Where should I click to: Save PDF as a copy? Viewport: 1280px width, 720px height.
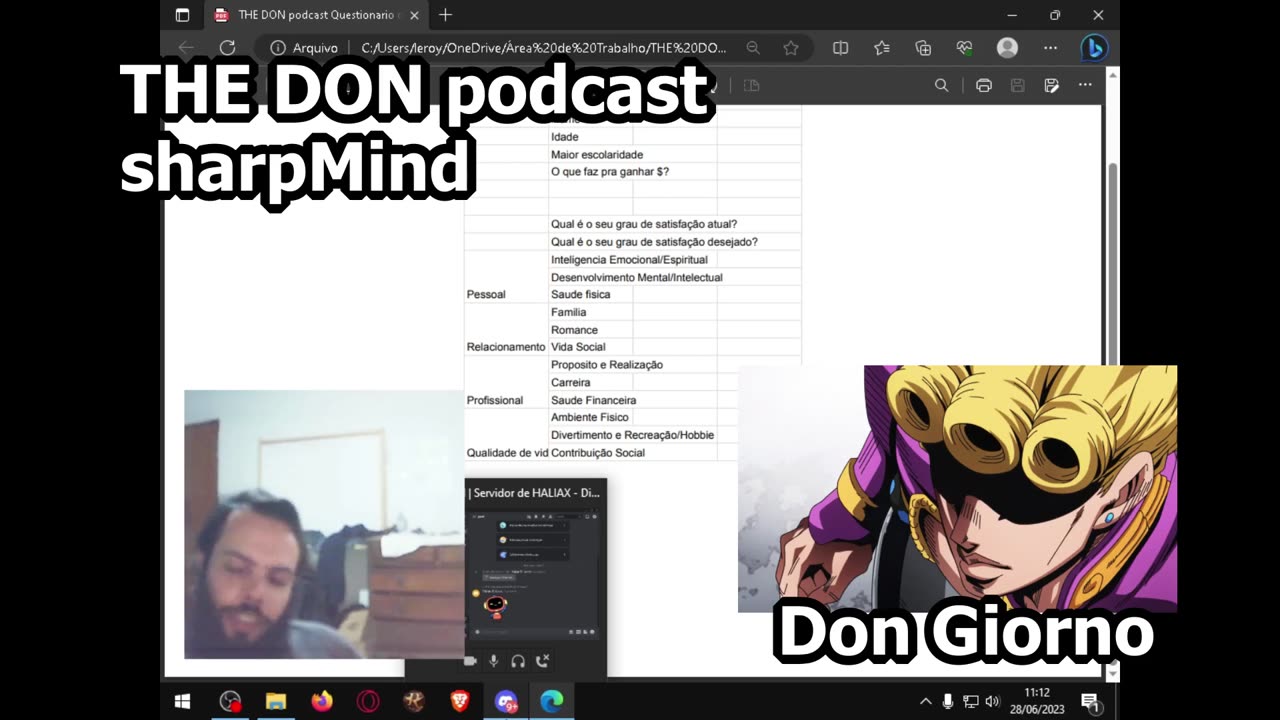coord(1051,85)
